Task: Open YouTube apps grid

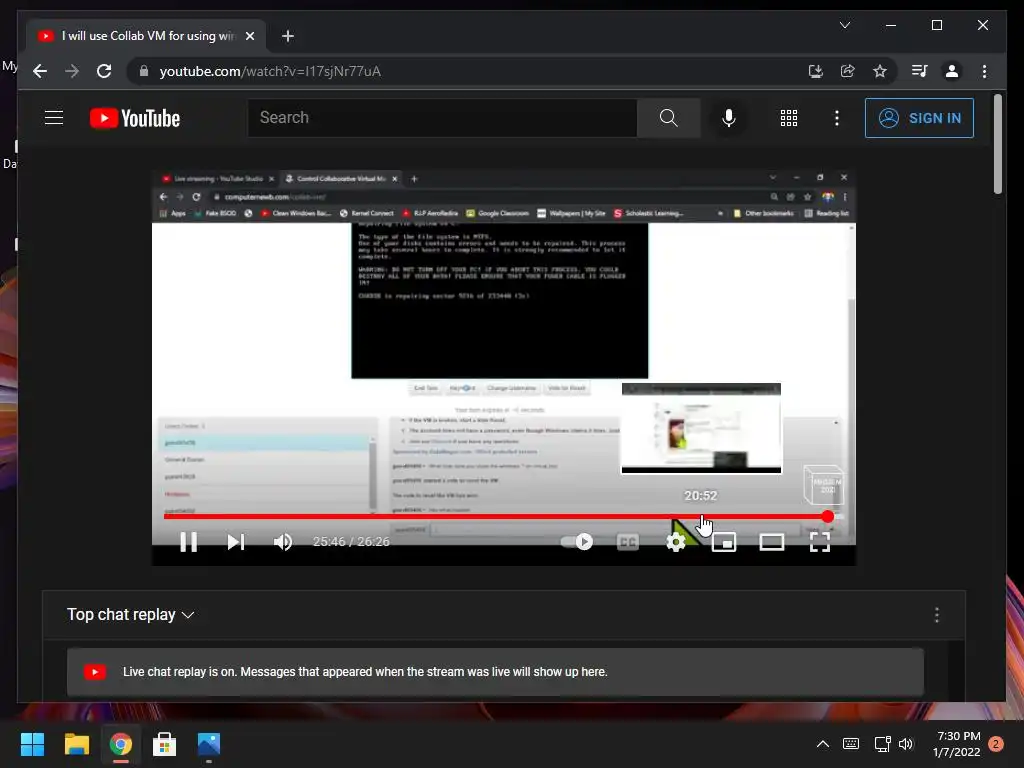Action: pos(789,118)
